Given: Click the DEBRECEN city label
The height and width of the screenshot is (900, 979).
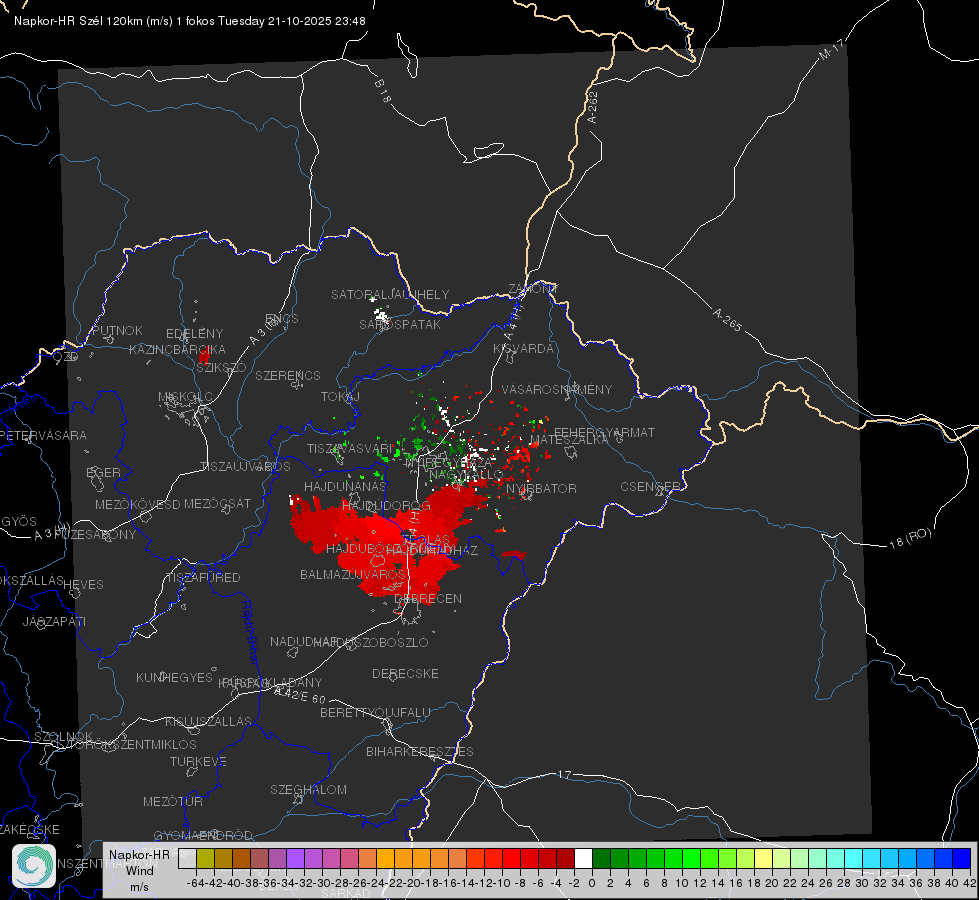Looking at the screenshot, I should [428, 598].
